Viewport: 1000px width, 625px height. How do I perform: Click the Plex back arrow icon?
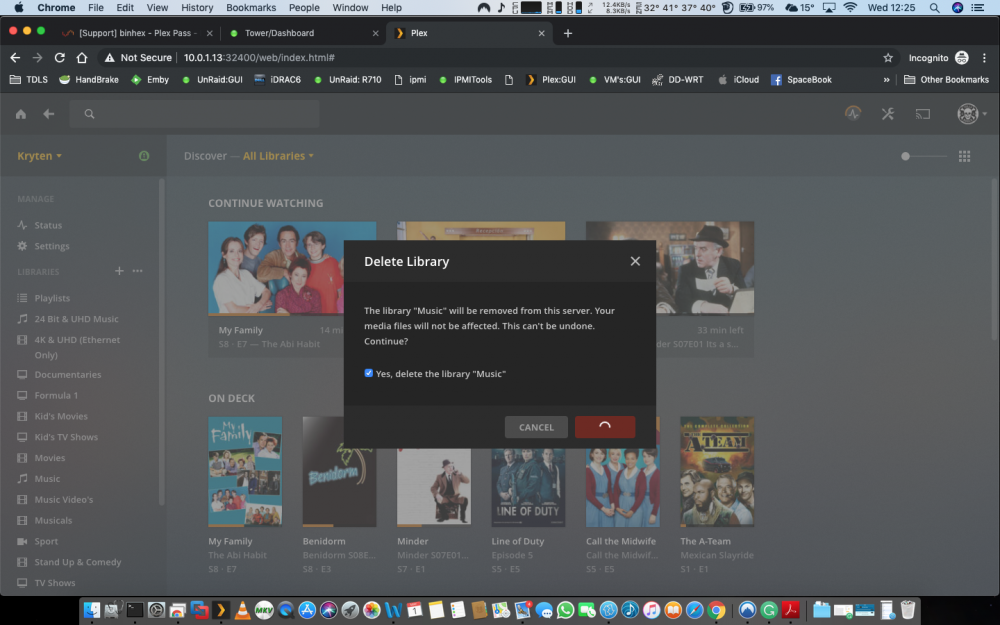click(x=48, y=114)
